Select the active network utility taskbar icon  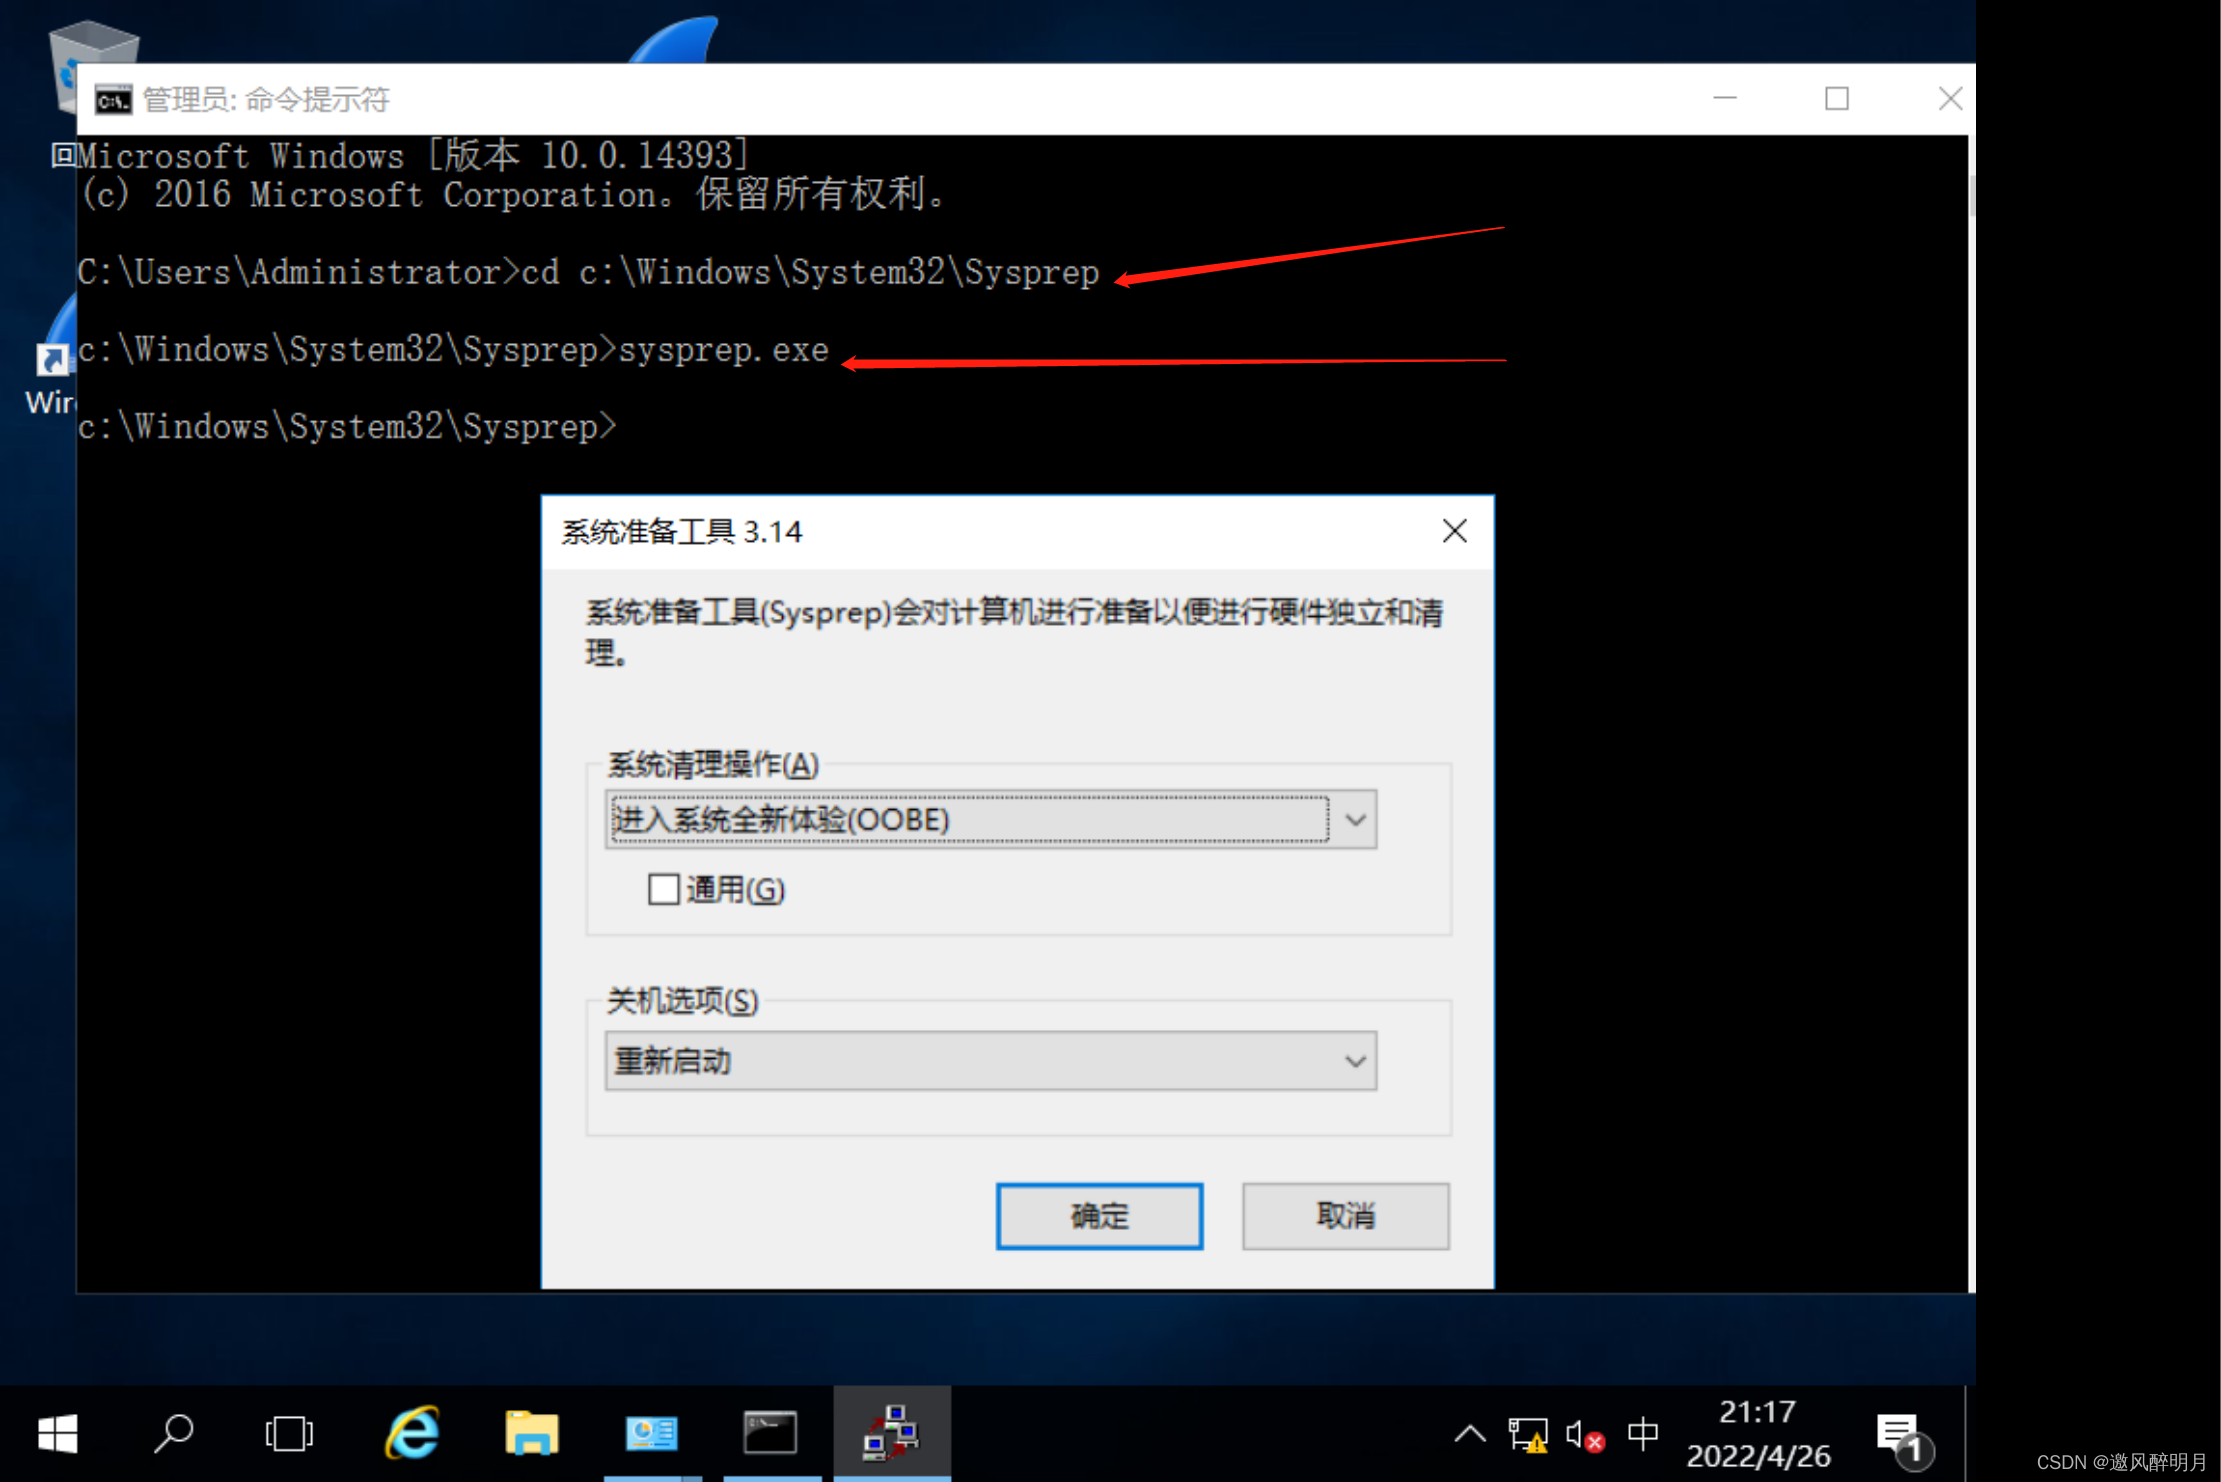[892, 1434]
